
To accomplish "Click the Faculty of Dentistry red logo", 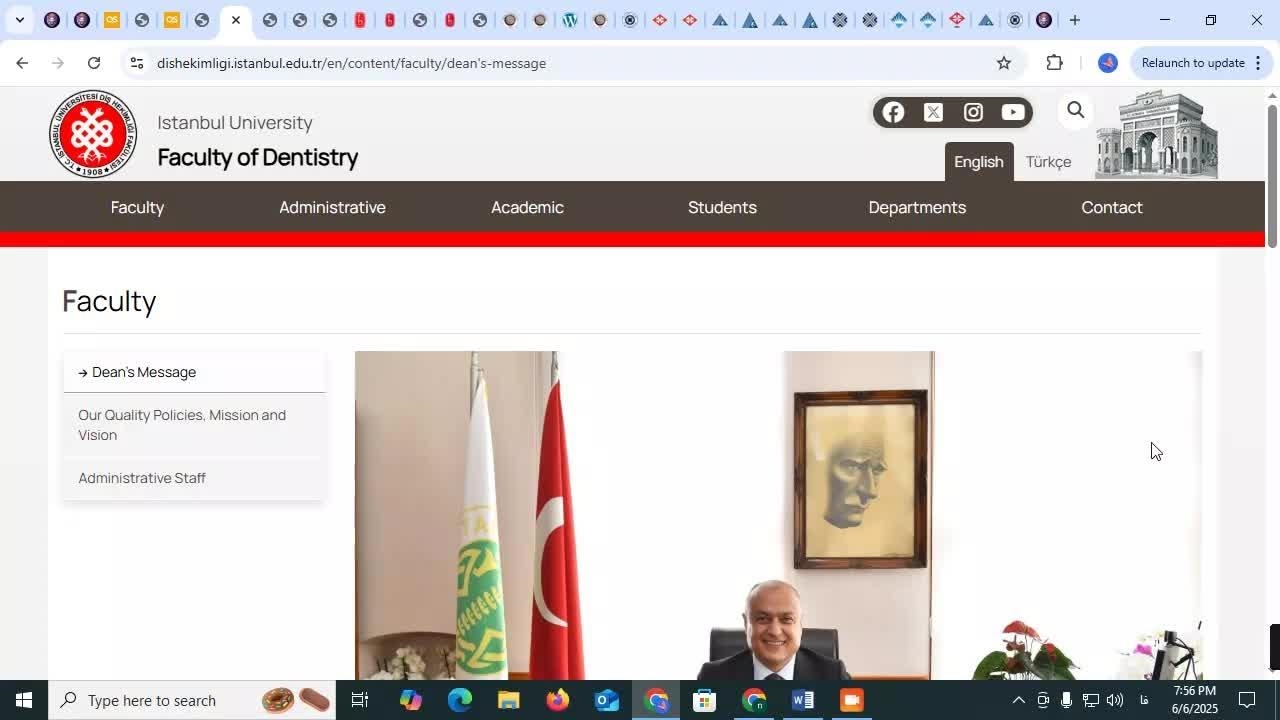I will [93, 134].
